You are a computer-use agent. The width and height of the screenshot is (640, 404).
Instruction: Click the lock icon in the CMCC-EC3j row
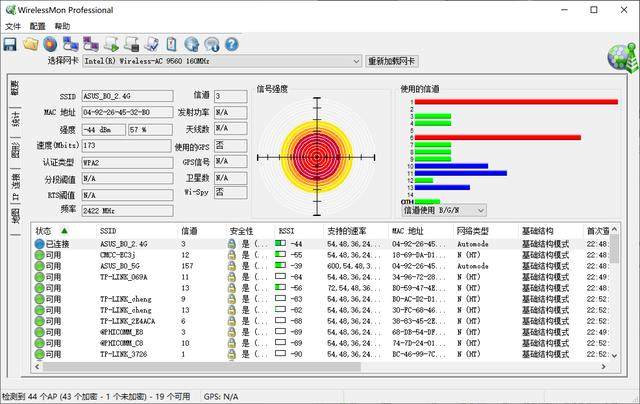231,255
